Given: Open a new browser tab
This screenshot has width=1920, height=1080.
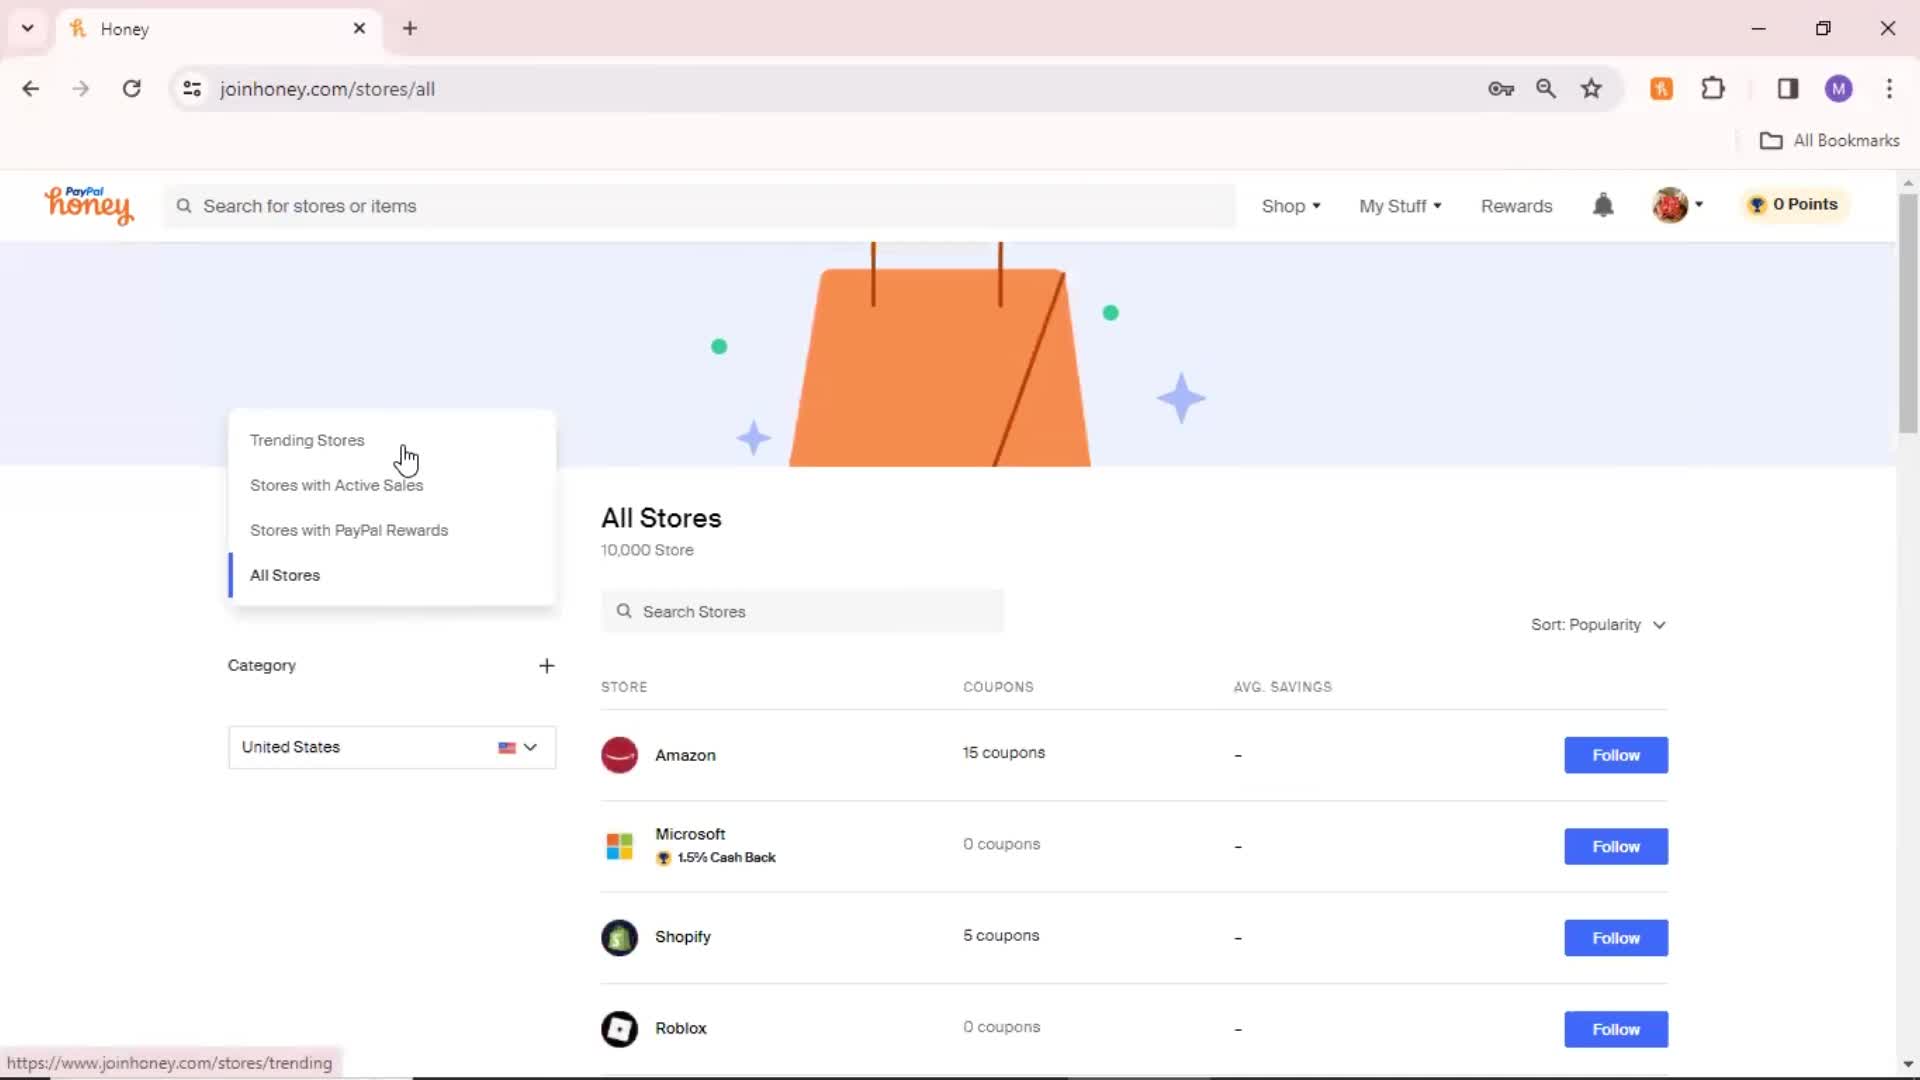Looking at the screenshot, I should pos(410,28).
